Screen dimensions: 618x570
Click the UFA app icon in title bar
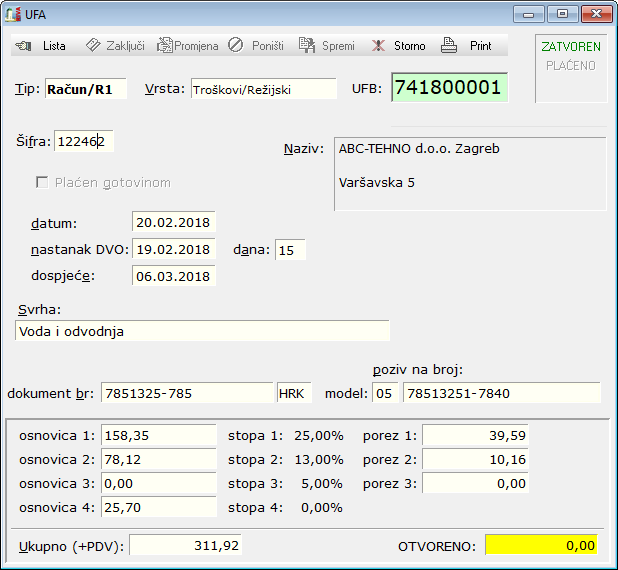13,14
